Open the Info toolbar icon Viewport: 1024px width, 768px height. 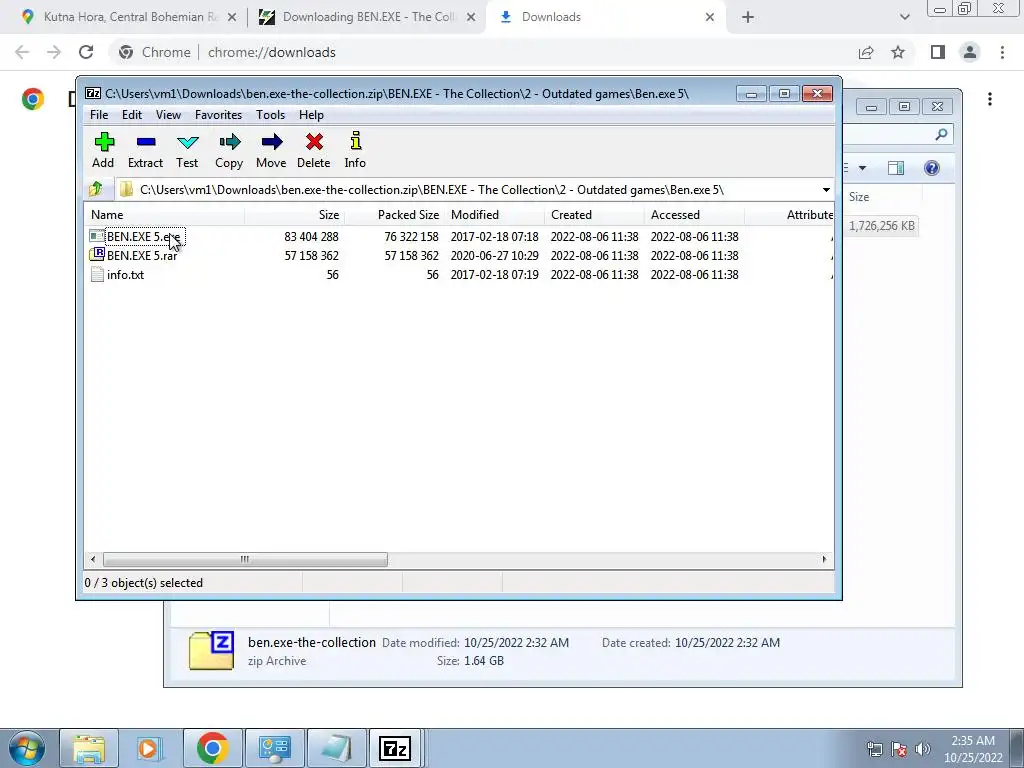[x=355, y=150]
